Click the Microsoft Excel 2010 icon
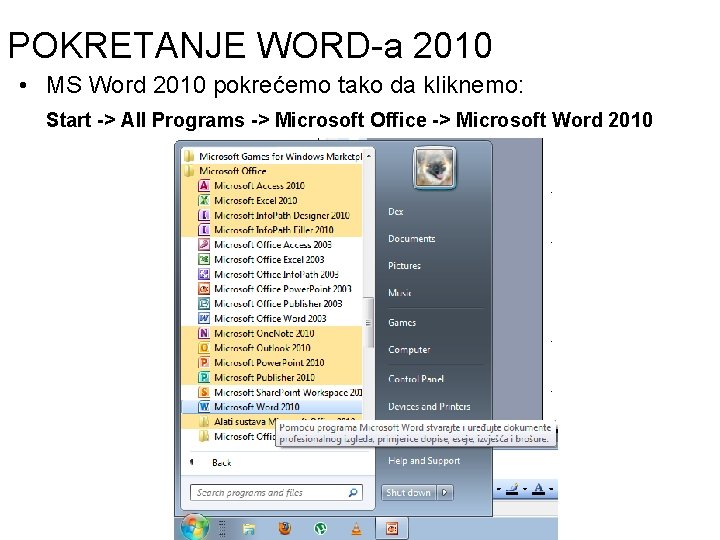720x540 pixels. pos(204,201)
